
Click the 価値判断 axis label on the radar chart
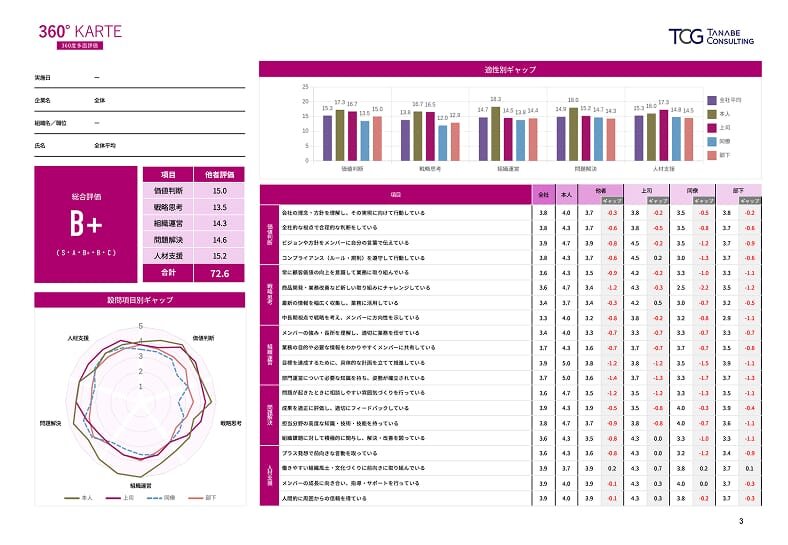point(204,338)
